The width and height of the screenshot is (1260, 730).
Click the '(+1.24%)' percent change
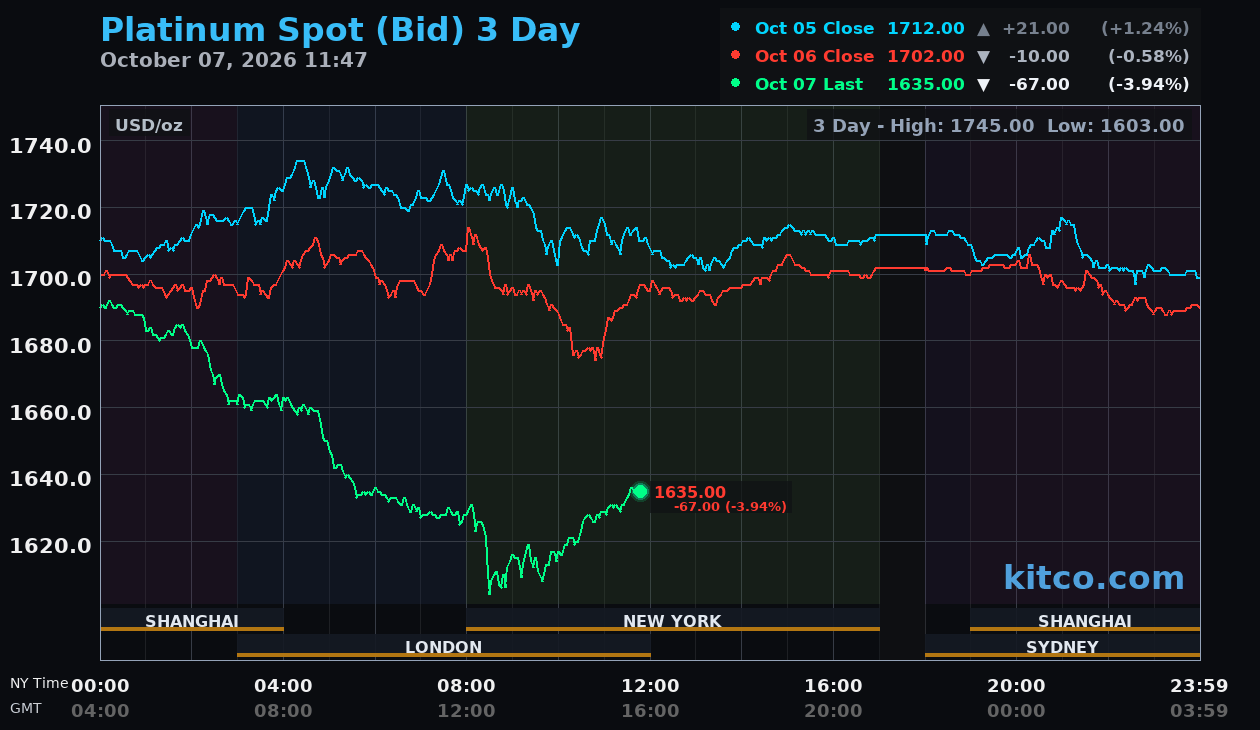coord(1145,29)
